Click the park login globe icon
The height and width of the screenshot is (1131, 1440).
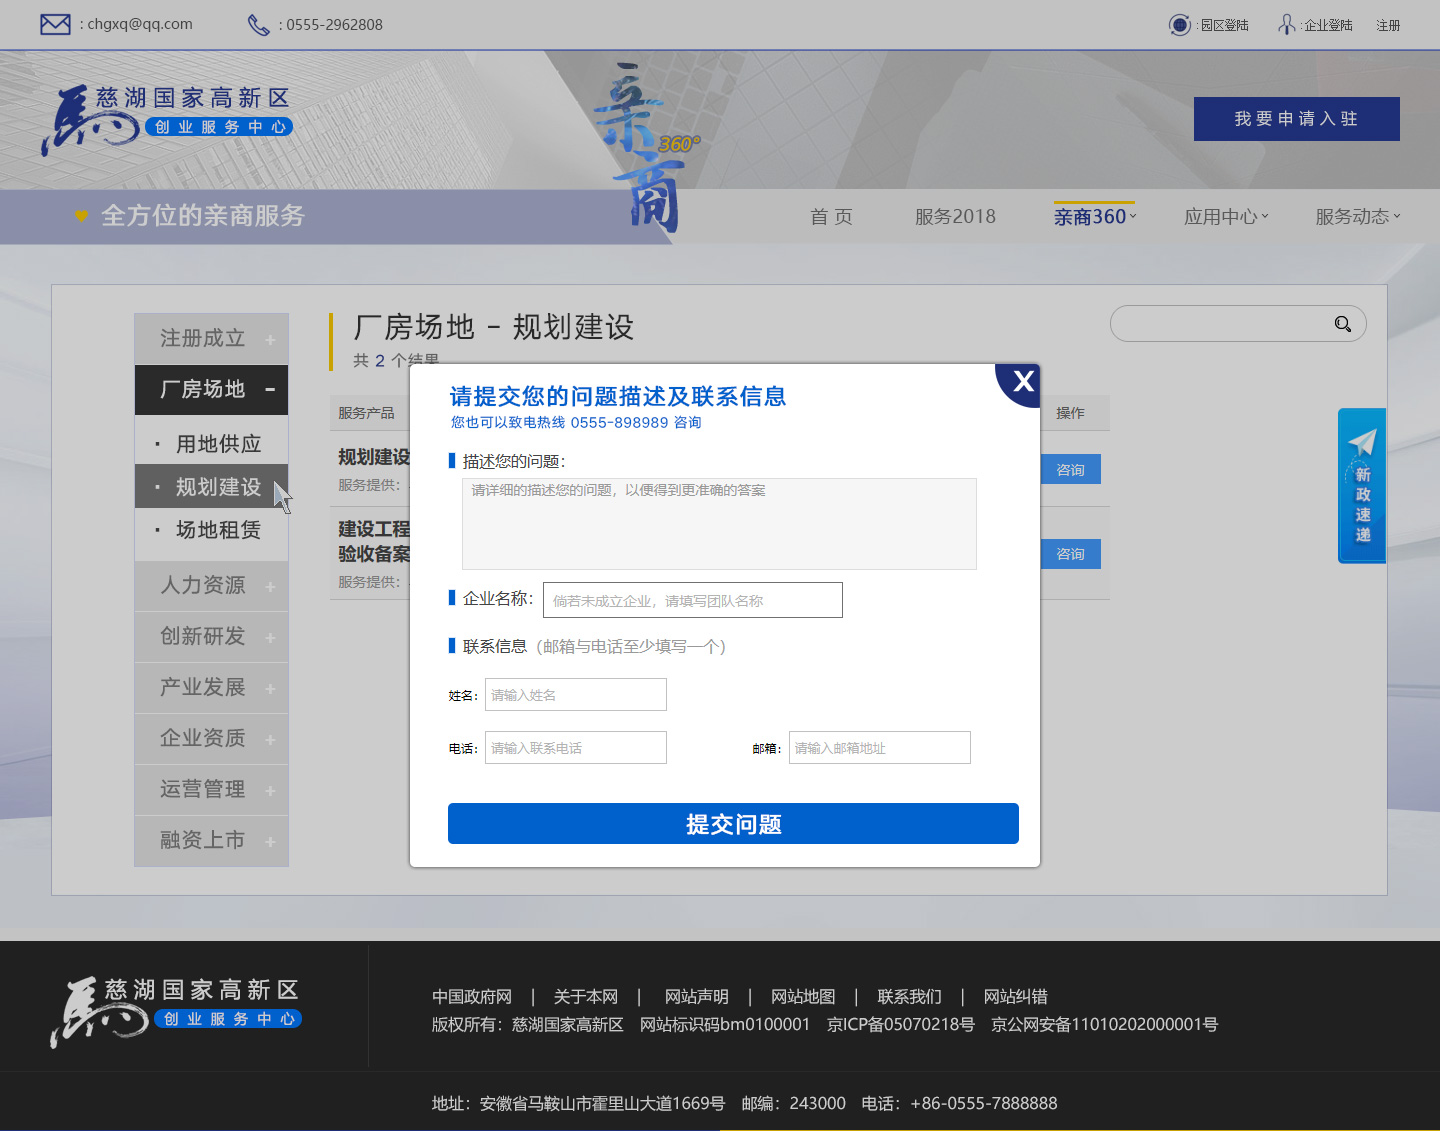point(1180,25)
